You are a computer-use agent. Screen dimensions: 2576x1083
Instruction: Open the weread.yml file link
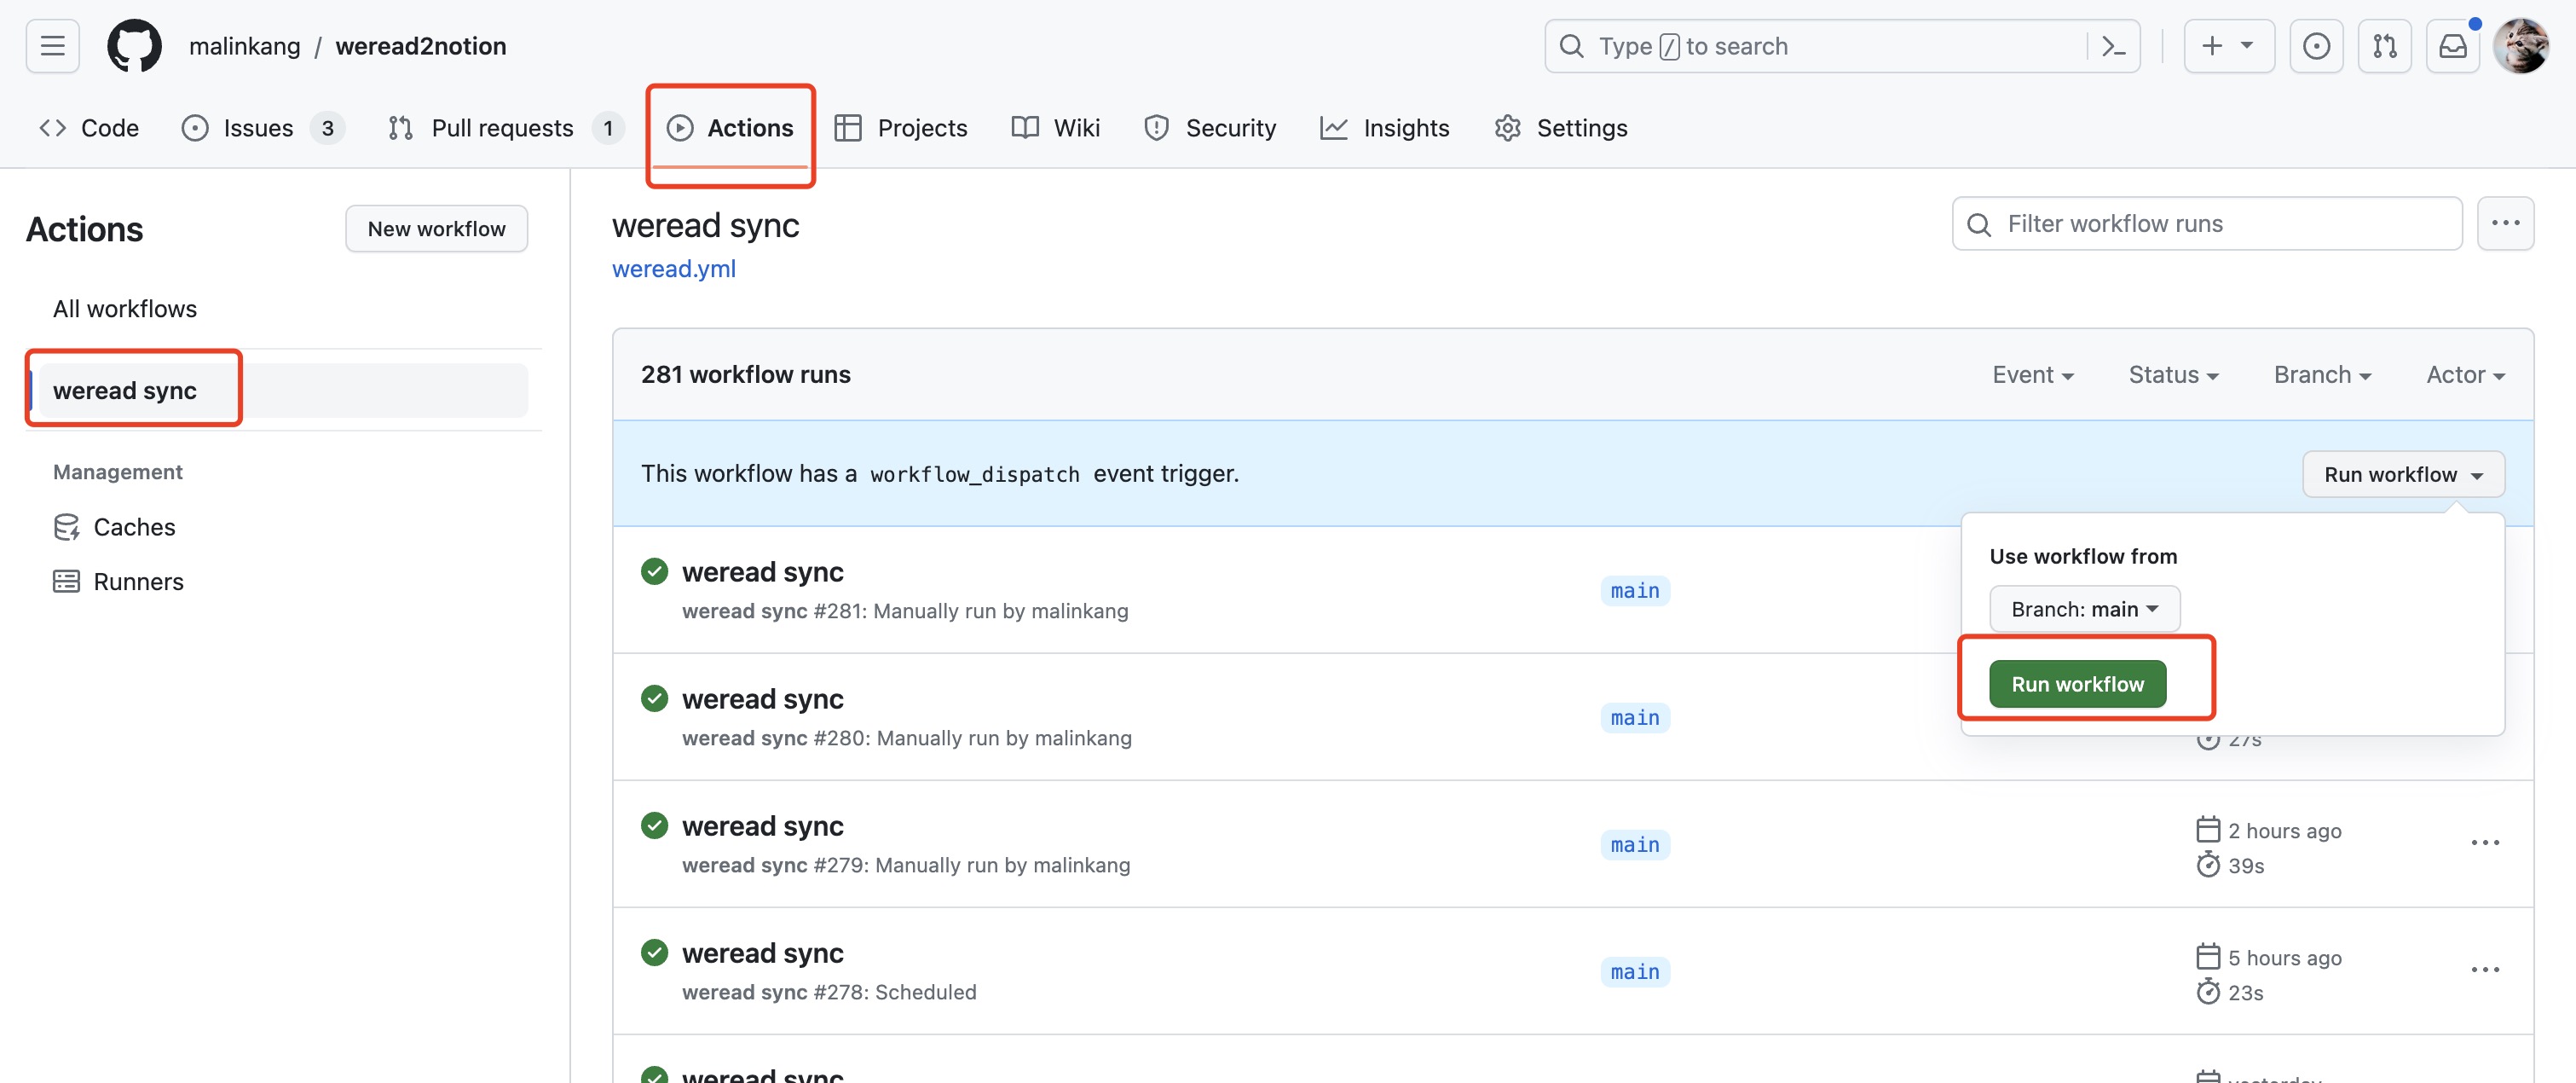pos(673,269)
